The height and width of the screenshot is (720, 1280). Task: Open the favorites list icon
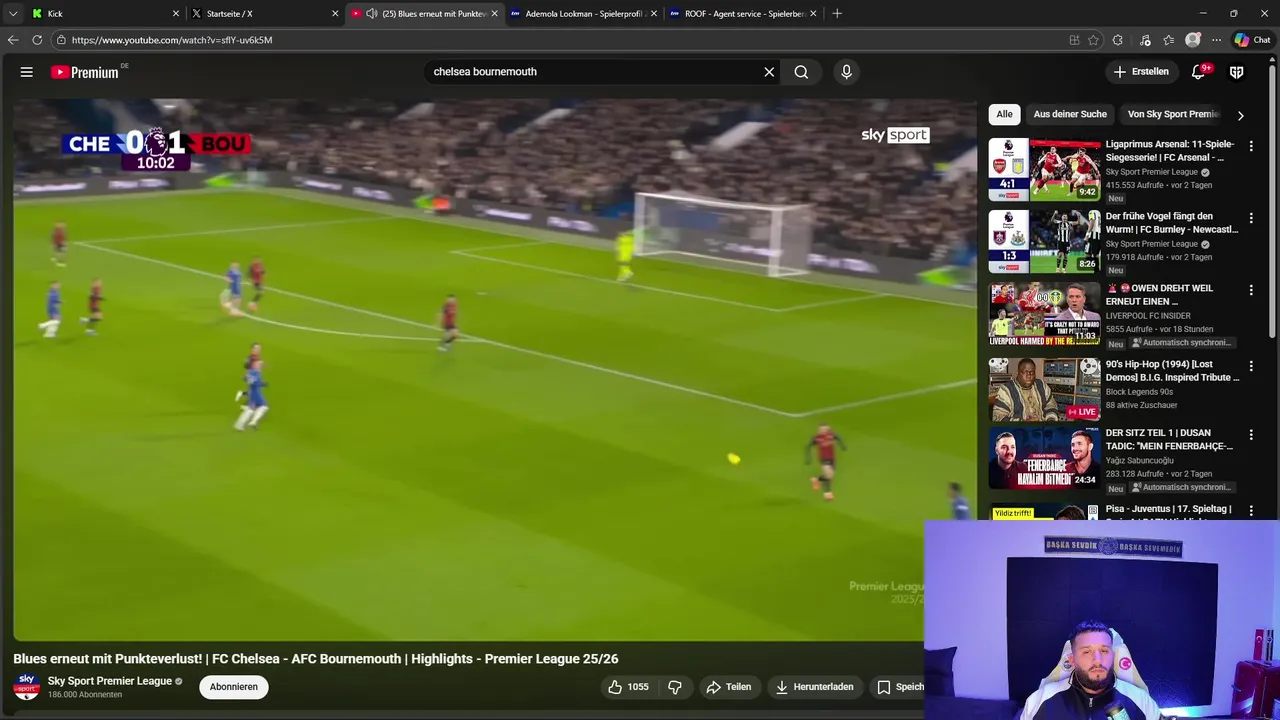click(x=1168, y=40)
